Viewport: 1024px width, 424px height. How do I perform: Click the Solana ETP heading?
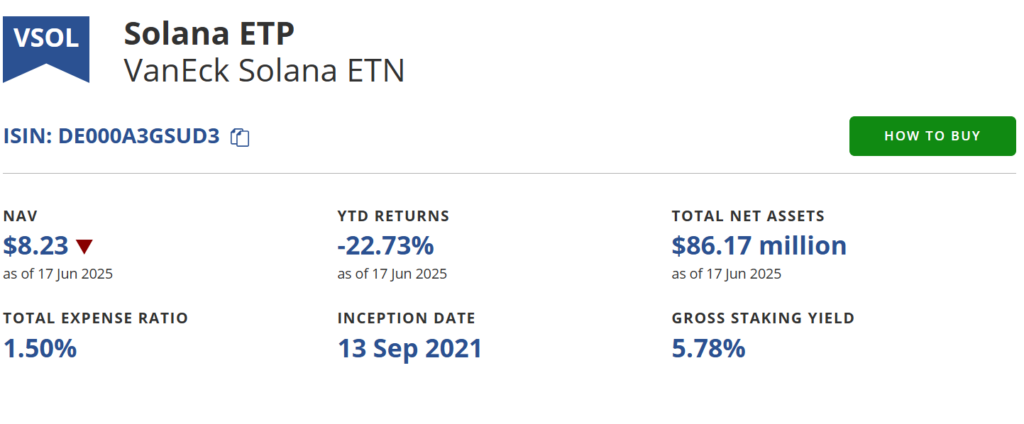point(209,34)
